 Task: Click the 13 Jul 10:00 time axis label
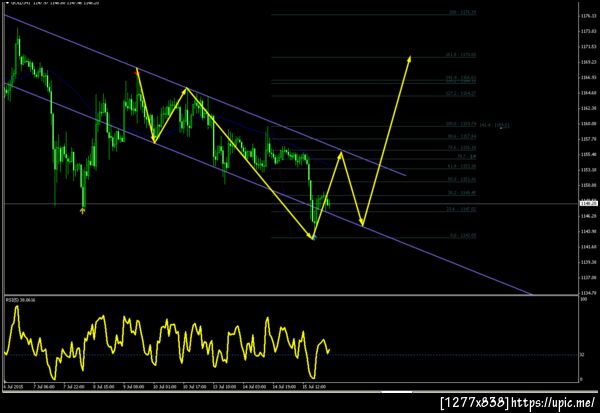point(225,387)
